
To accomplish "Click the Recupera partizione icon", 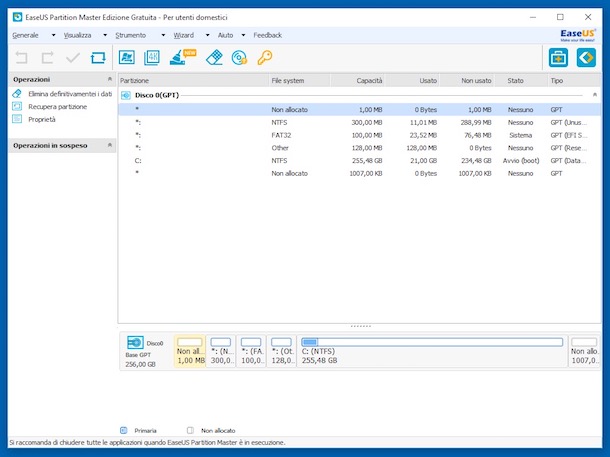I will click(x=17, y=106).
